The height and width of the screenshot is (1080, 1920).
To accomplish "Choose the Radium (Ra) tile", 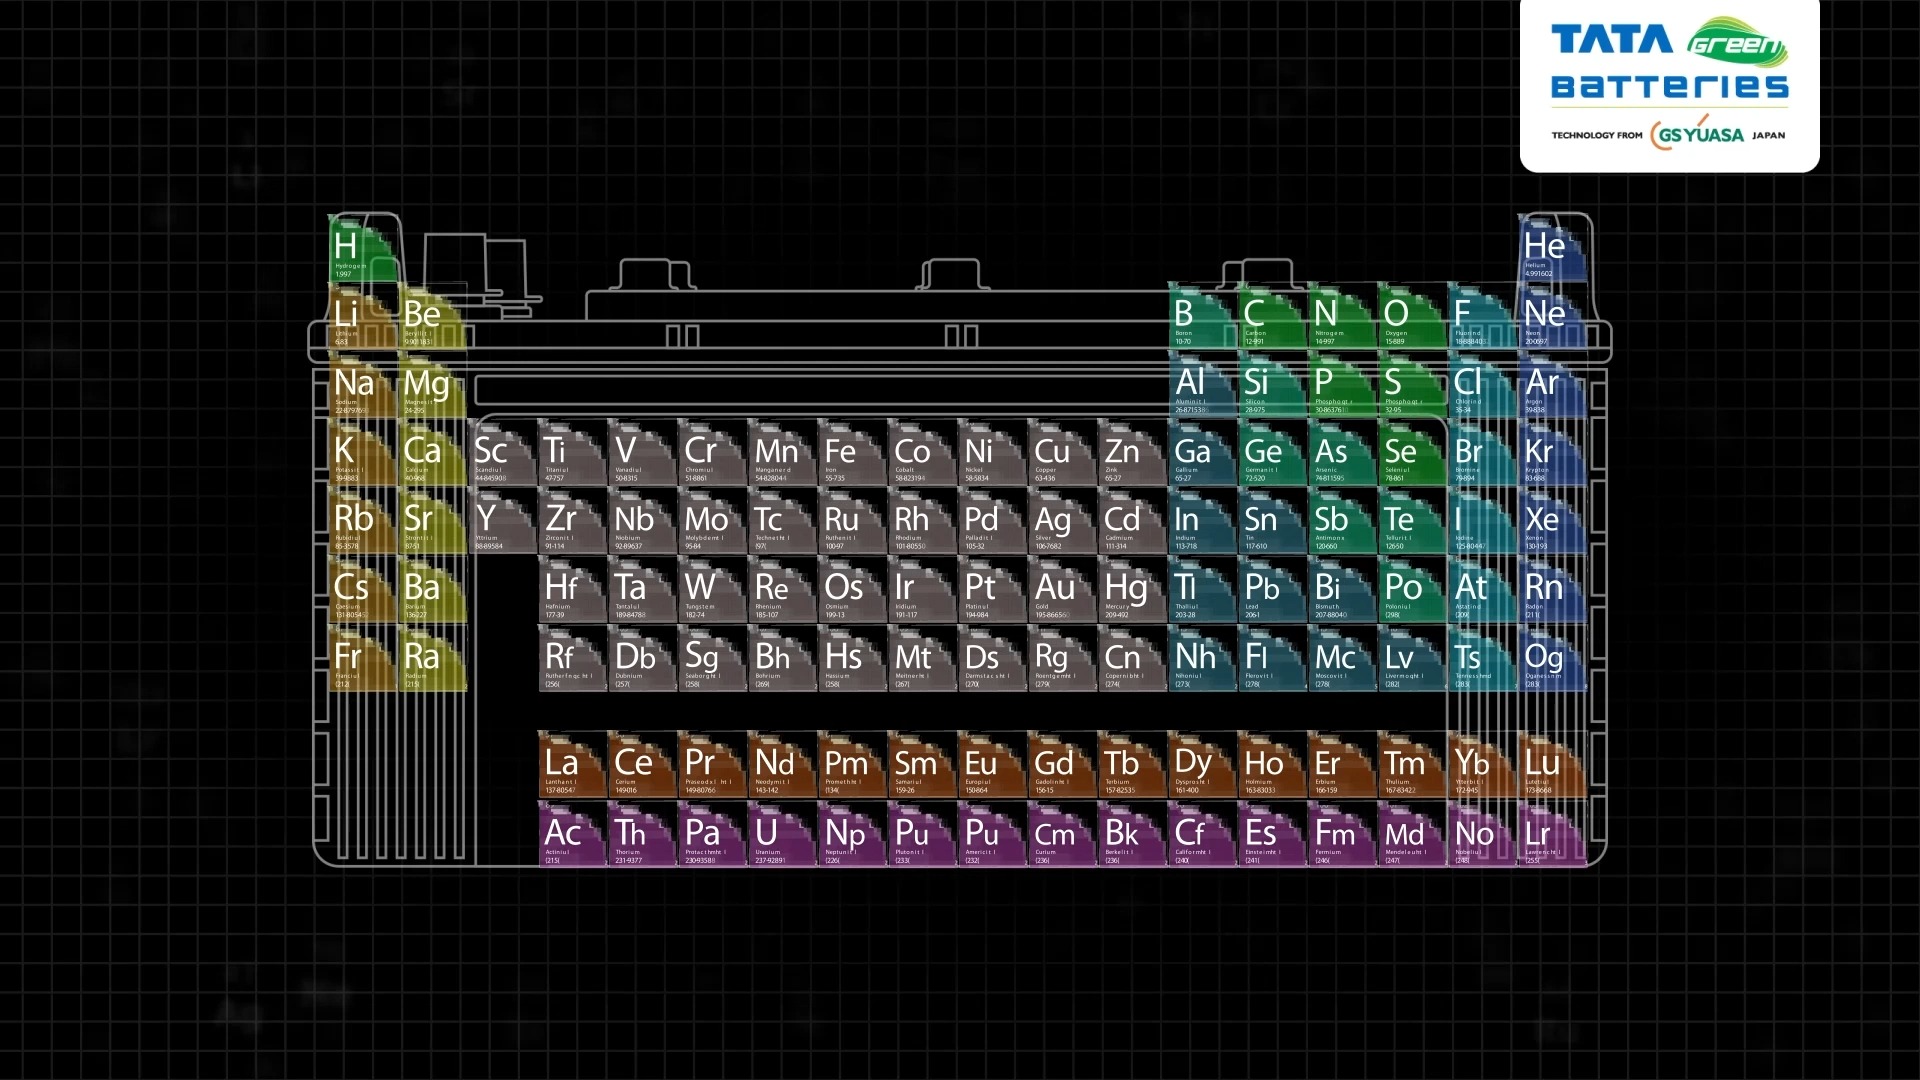I will pyautogui.click(x=433, y=658).
